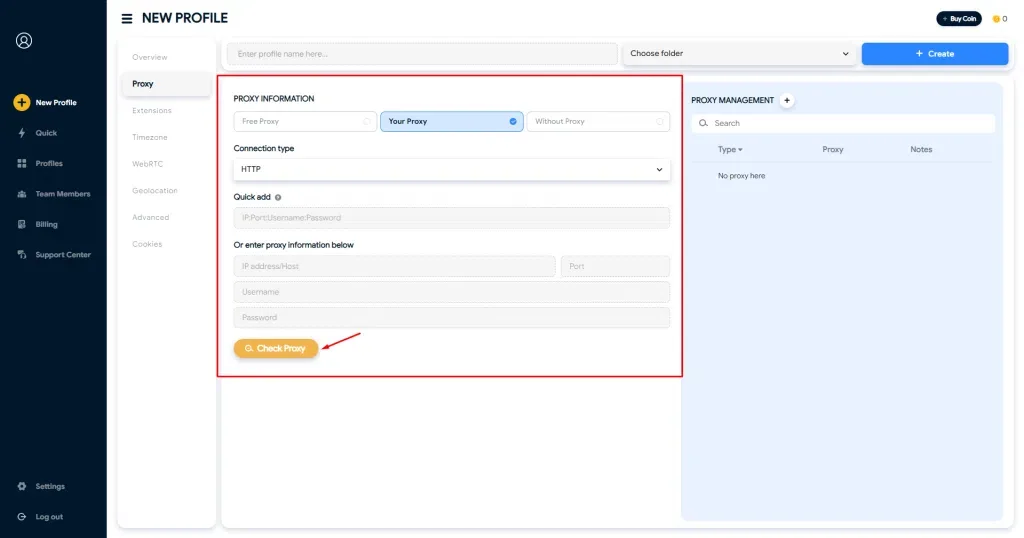Open the WebRTC tab
The image size is (1024, 538).
tap(148, 165)
